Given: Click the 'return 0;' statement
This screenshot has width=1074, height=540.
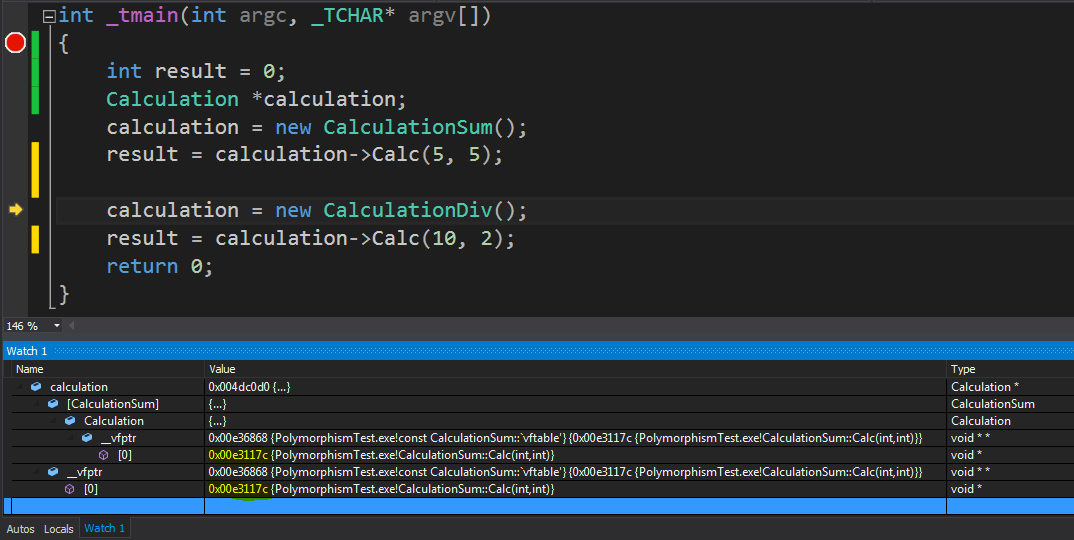Looking at the screenshot, I should (x=160, y=266).
